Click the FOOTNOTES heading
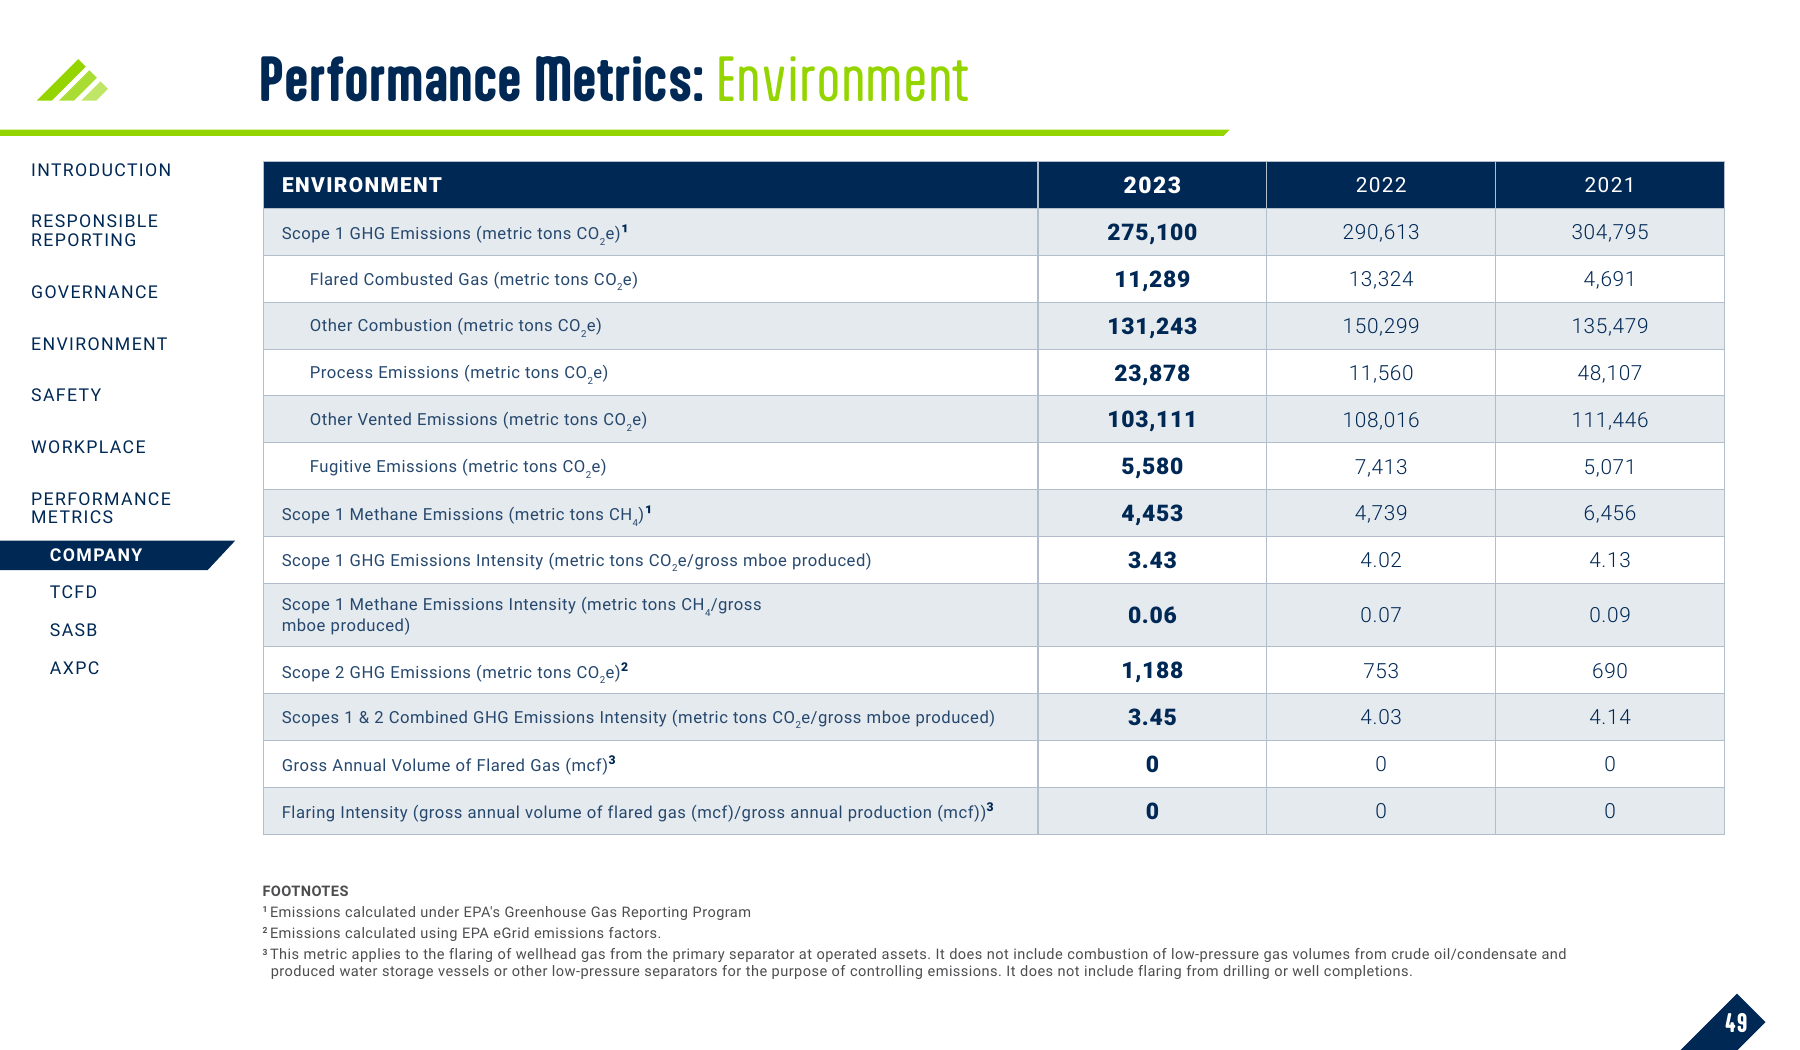 [306, 891]
